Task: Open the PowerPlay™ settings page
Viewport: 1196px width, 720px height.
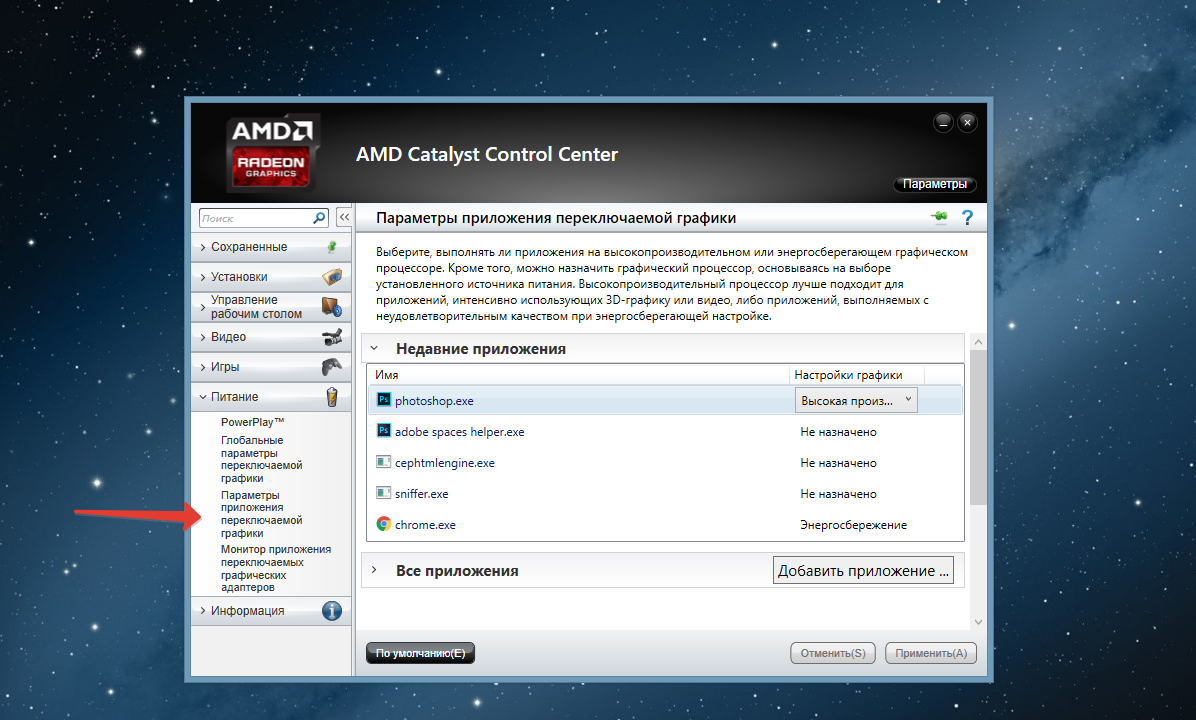Action: click(x=253, y=422)
